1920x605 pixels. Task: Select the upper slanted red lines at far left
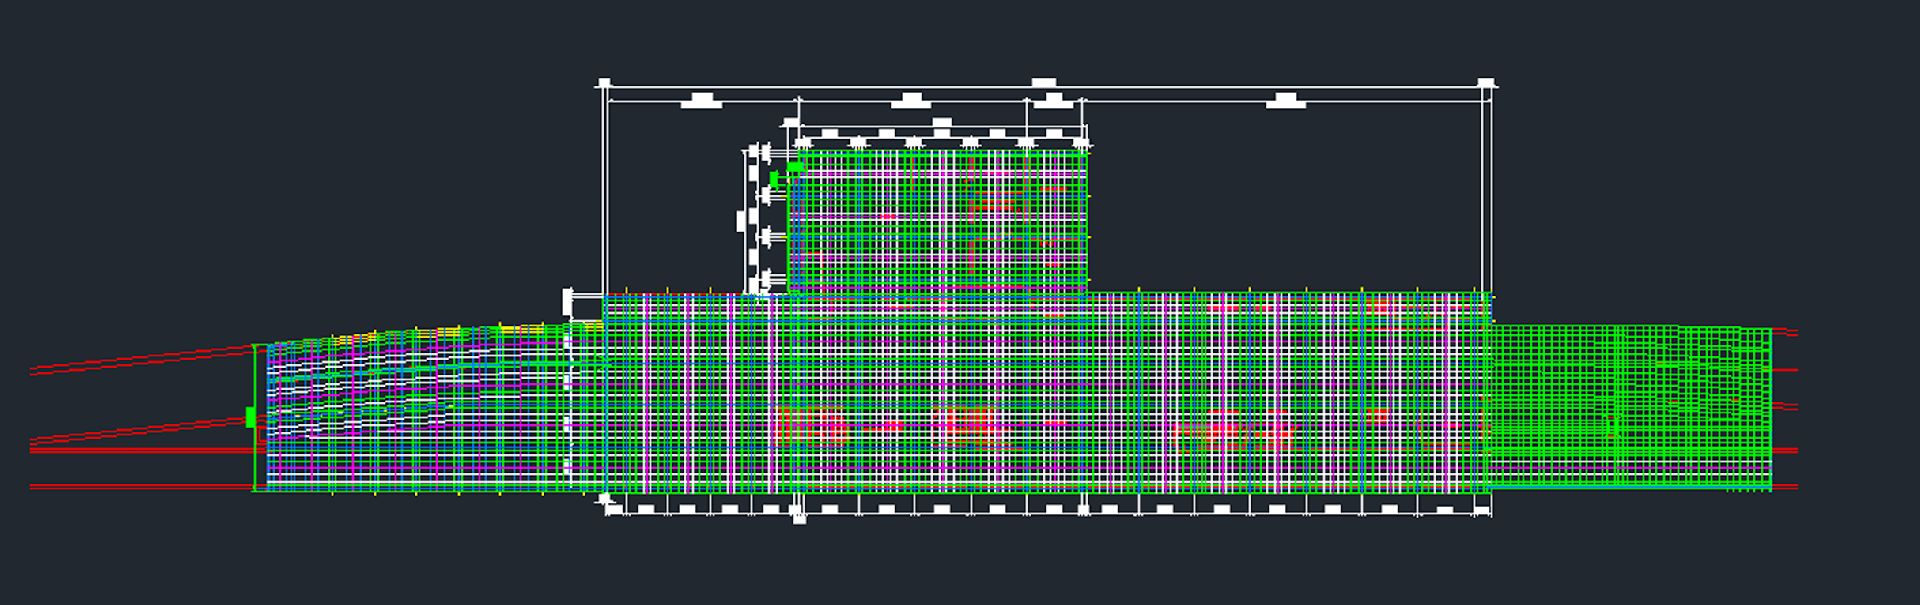click(x=140, y=360)
